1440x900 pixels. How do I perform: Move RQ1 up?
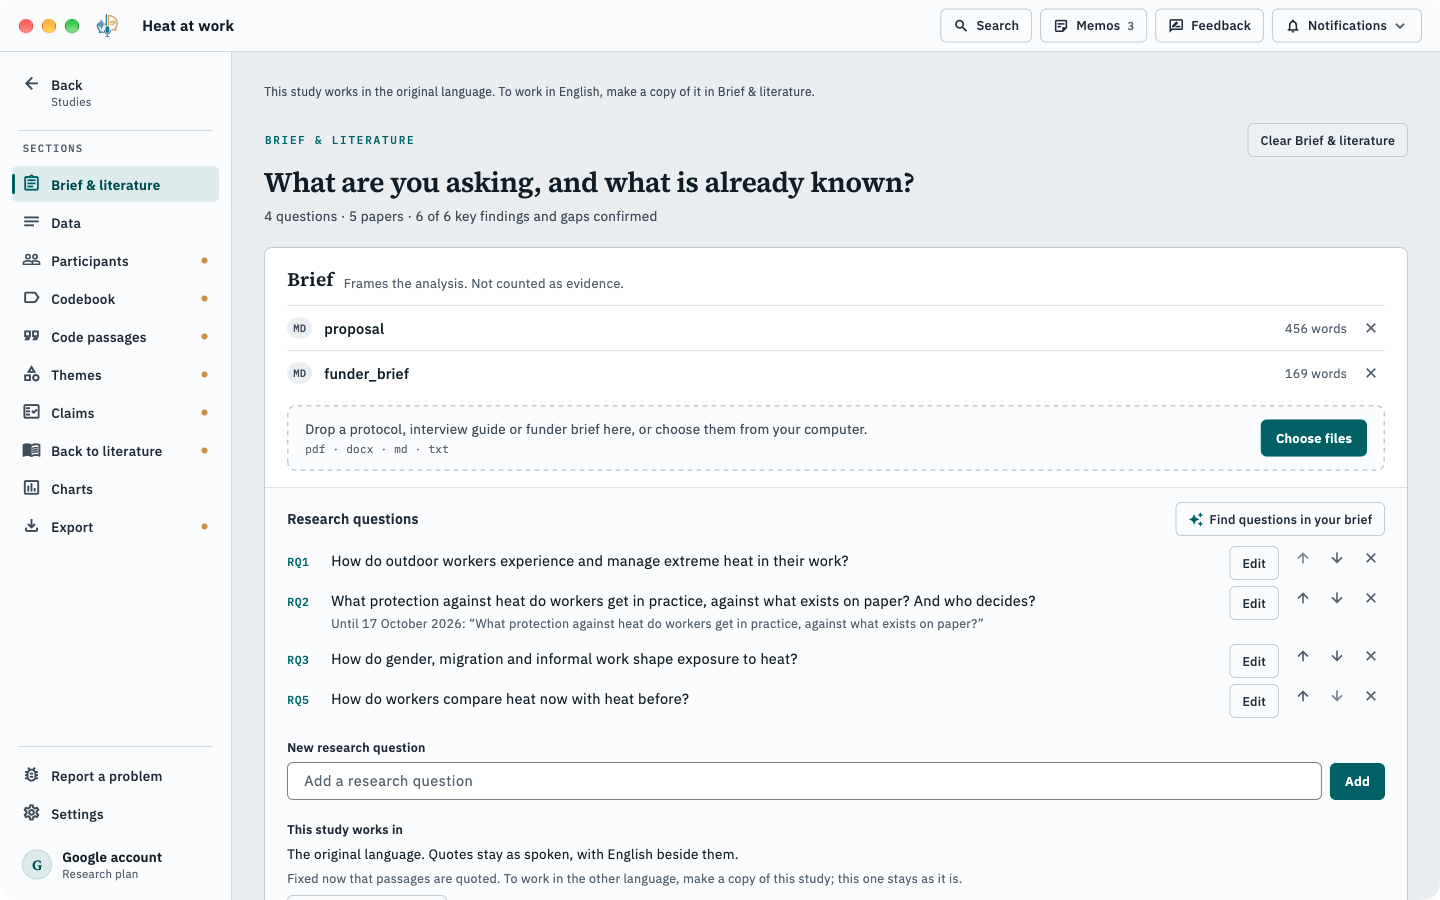1303,558
